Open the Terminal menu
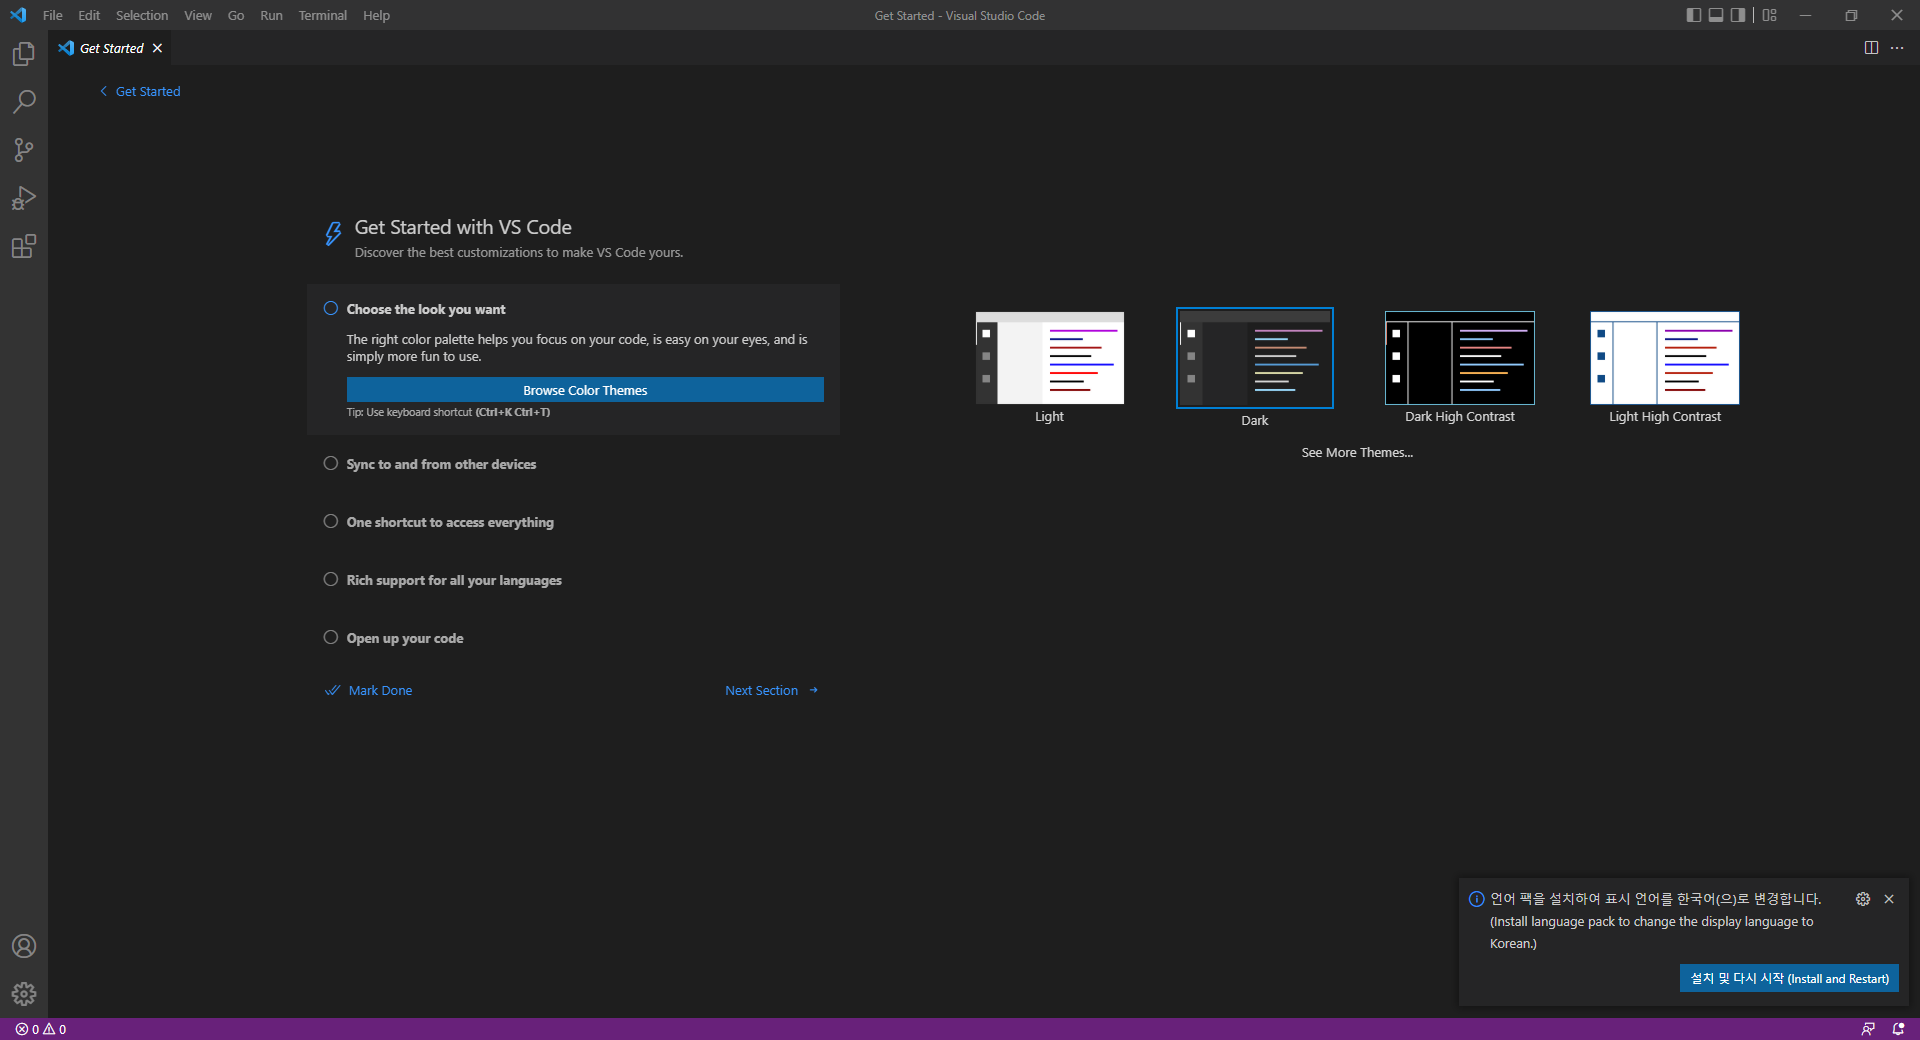 pos(323,15)
